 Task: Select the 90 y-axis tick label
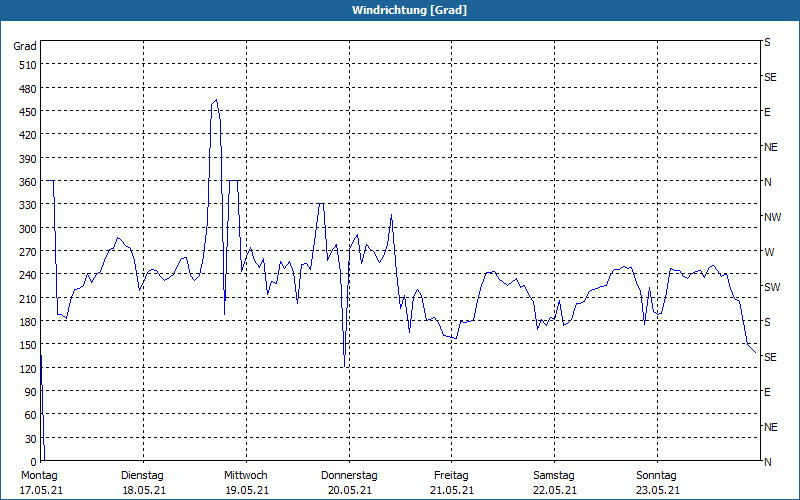pyautogui.click(x=28, y=392)
